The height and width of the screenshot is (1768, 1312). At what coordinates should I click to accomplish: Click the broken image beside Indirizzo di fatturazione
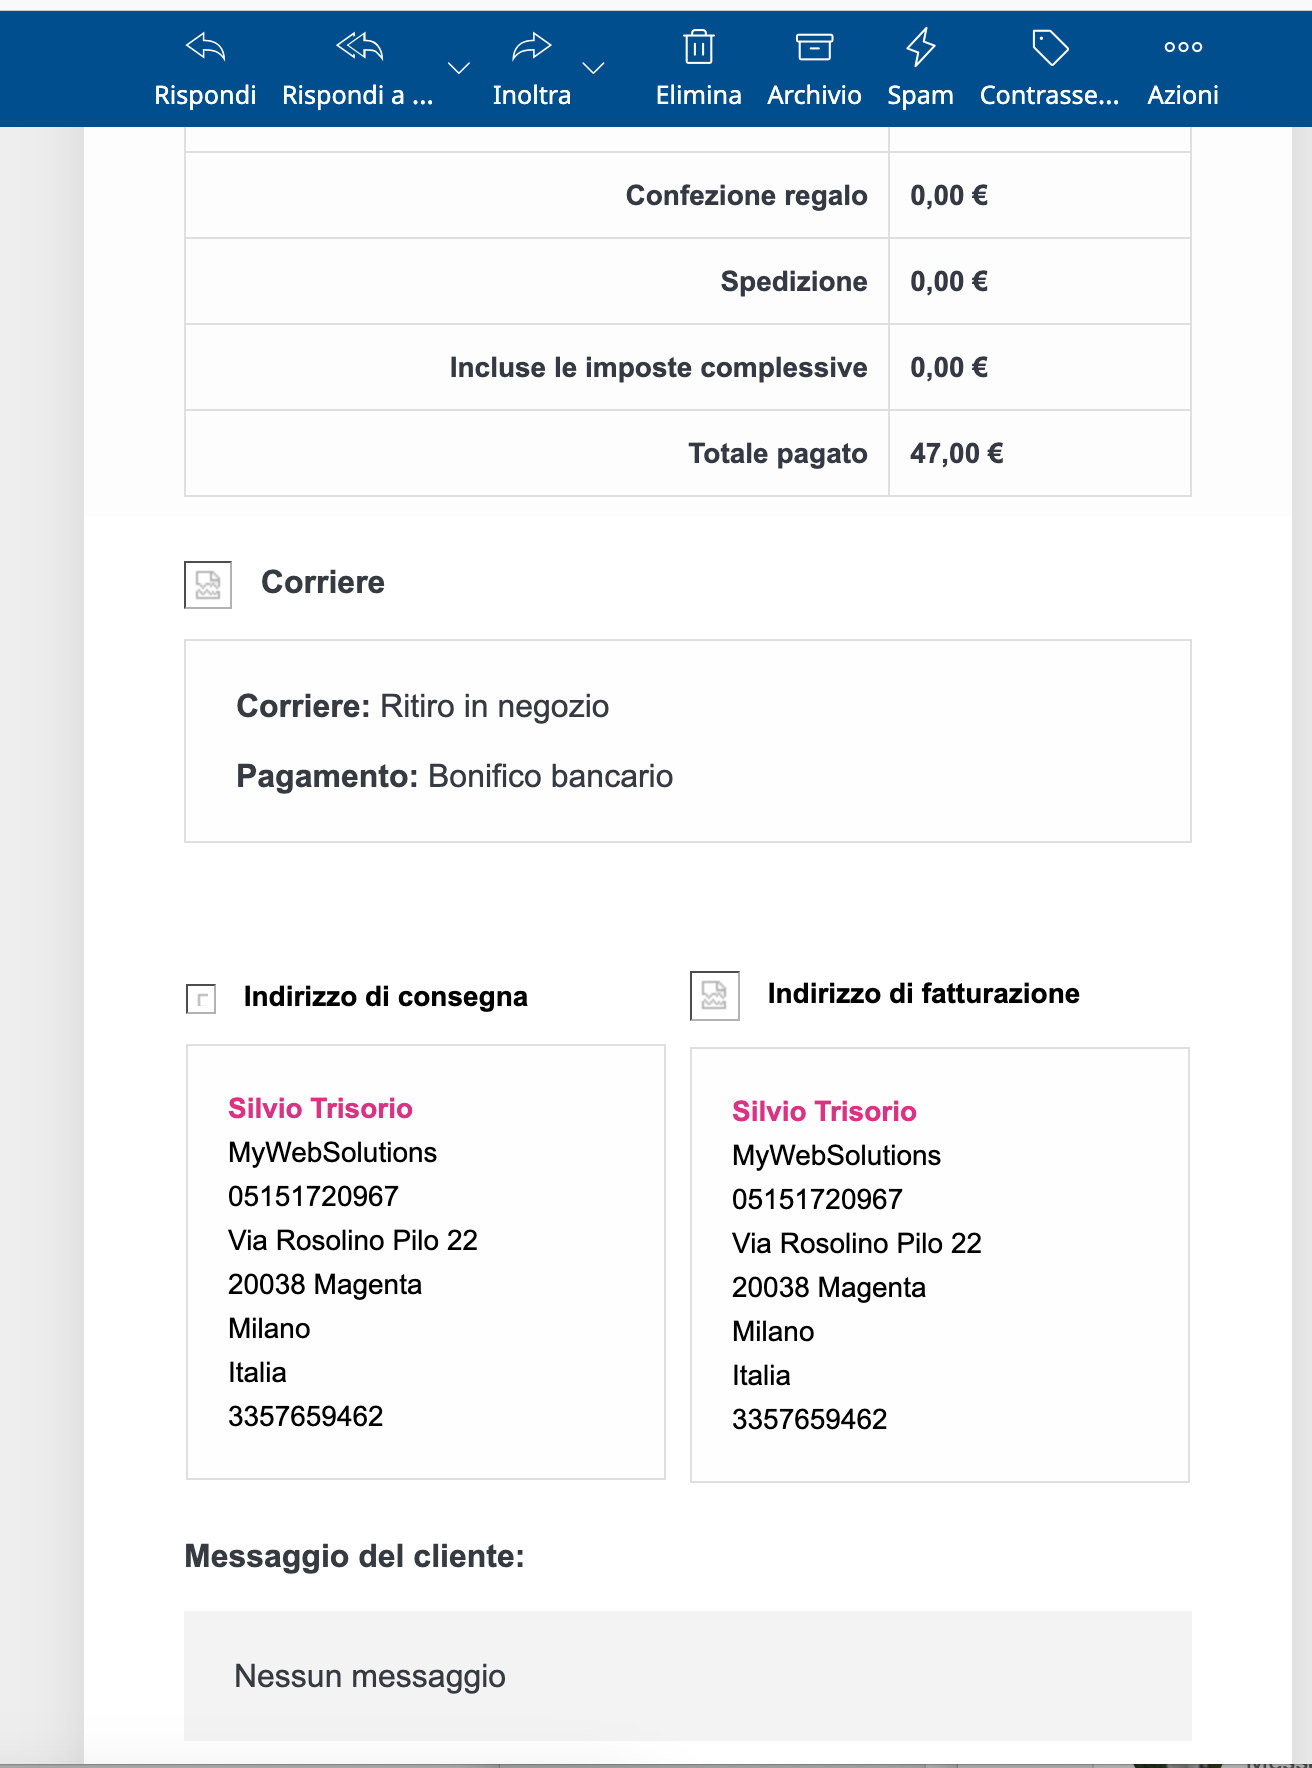coord(715,996)
